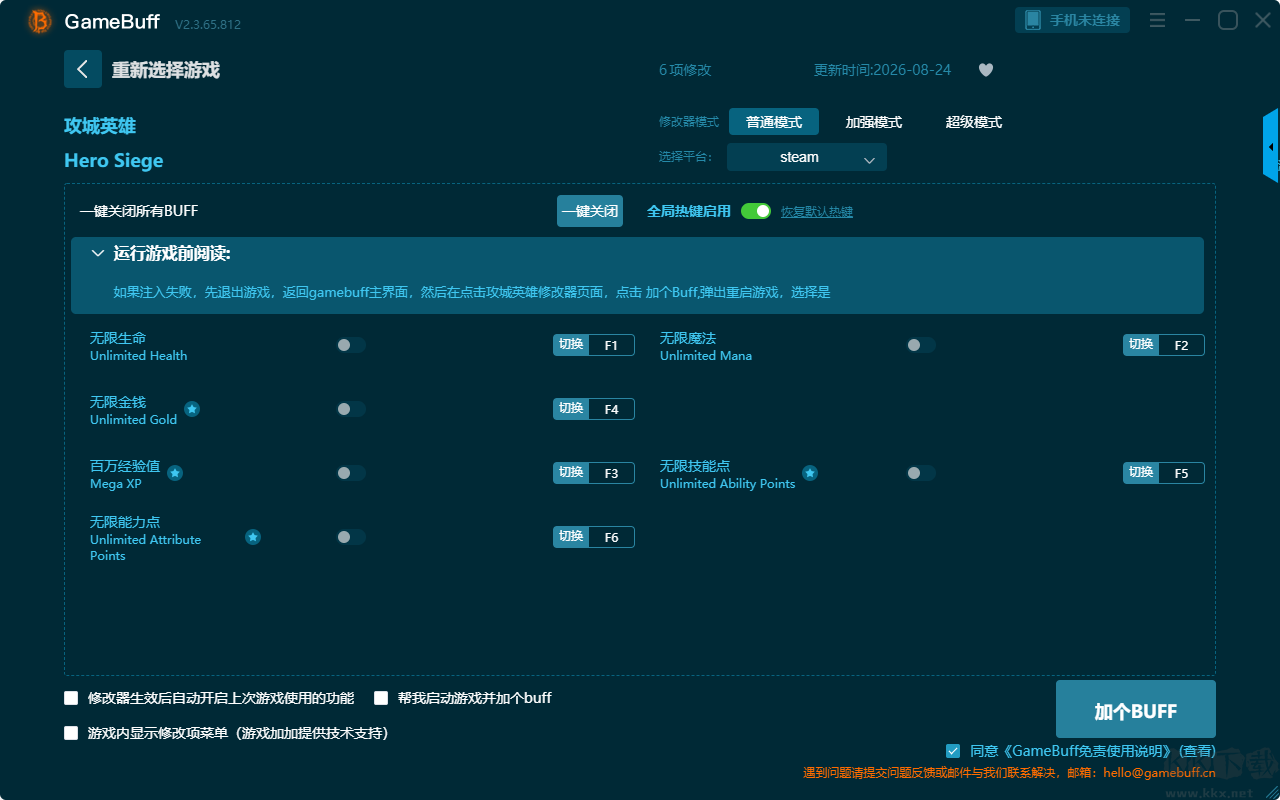This screenshot has height=800, width=1280.
Task: Switch to 超级模式 tab
Action: point(974,122)
